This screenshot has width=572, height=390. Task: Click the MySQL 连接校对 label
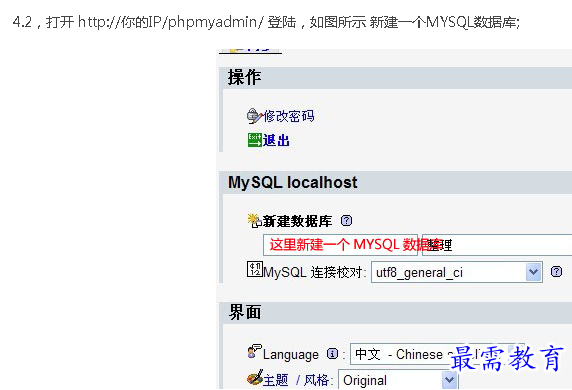pos(314,272)
